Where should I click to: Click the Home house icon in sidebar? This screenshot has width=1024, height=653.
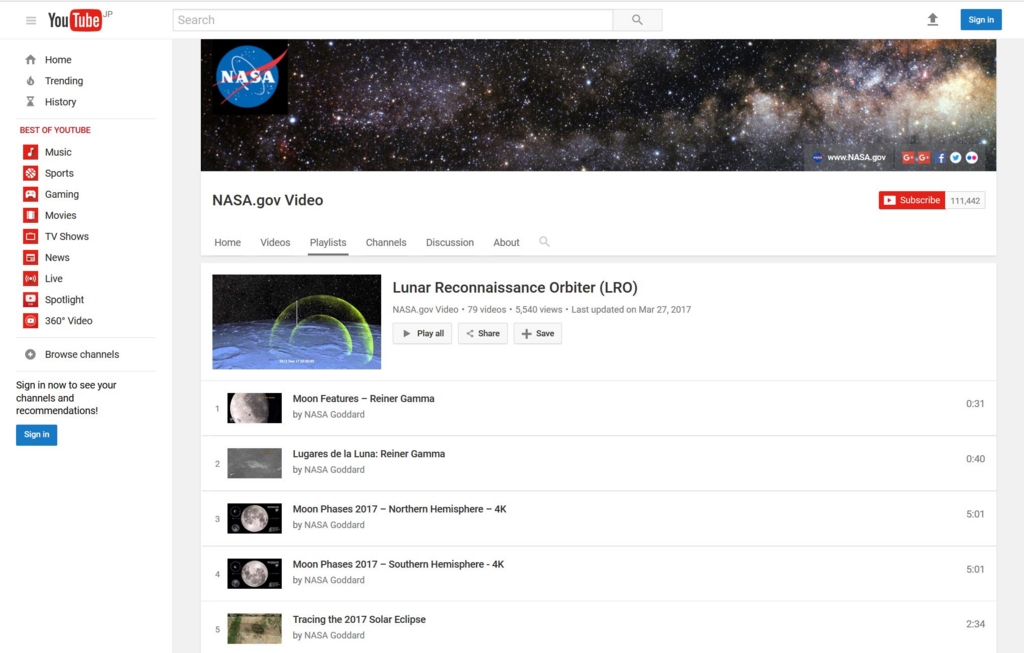point(30,59)
